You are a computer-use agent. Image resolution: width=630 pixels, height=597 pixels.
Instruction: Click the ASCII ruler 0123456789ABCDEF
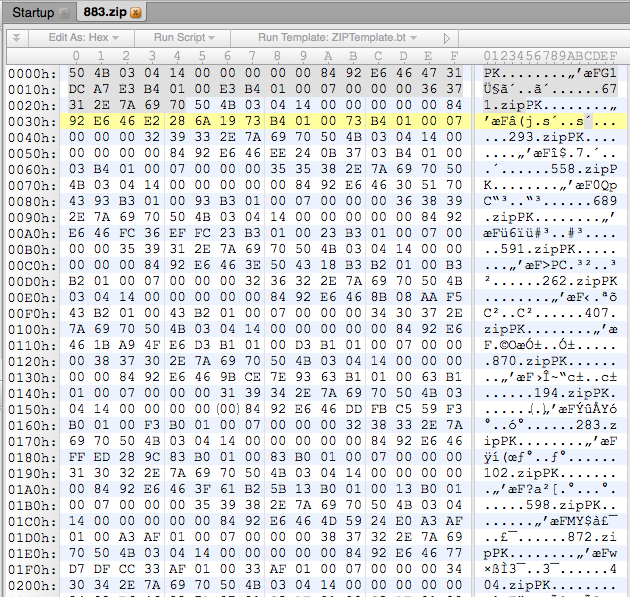[x=550, y=55]
